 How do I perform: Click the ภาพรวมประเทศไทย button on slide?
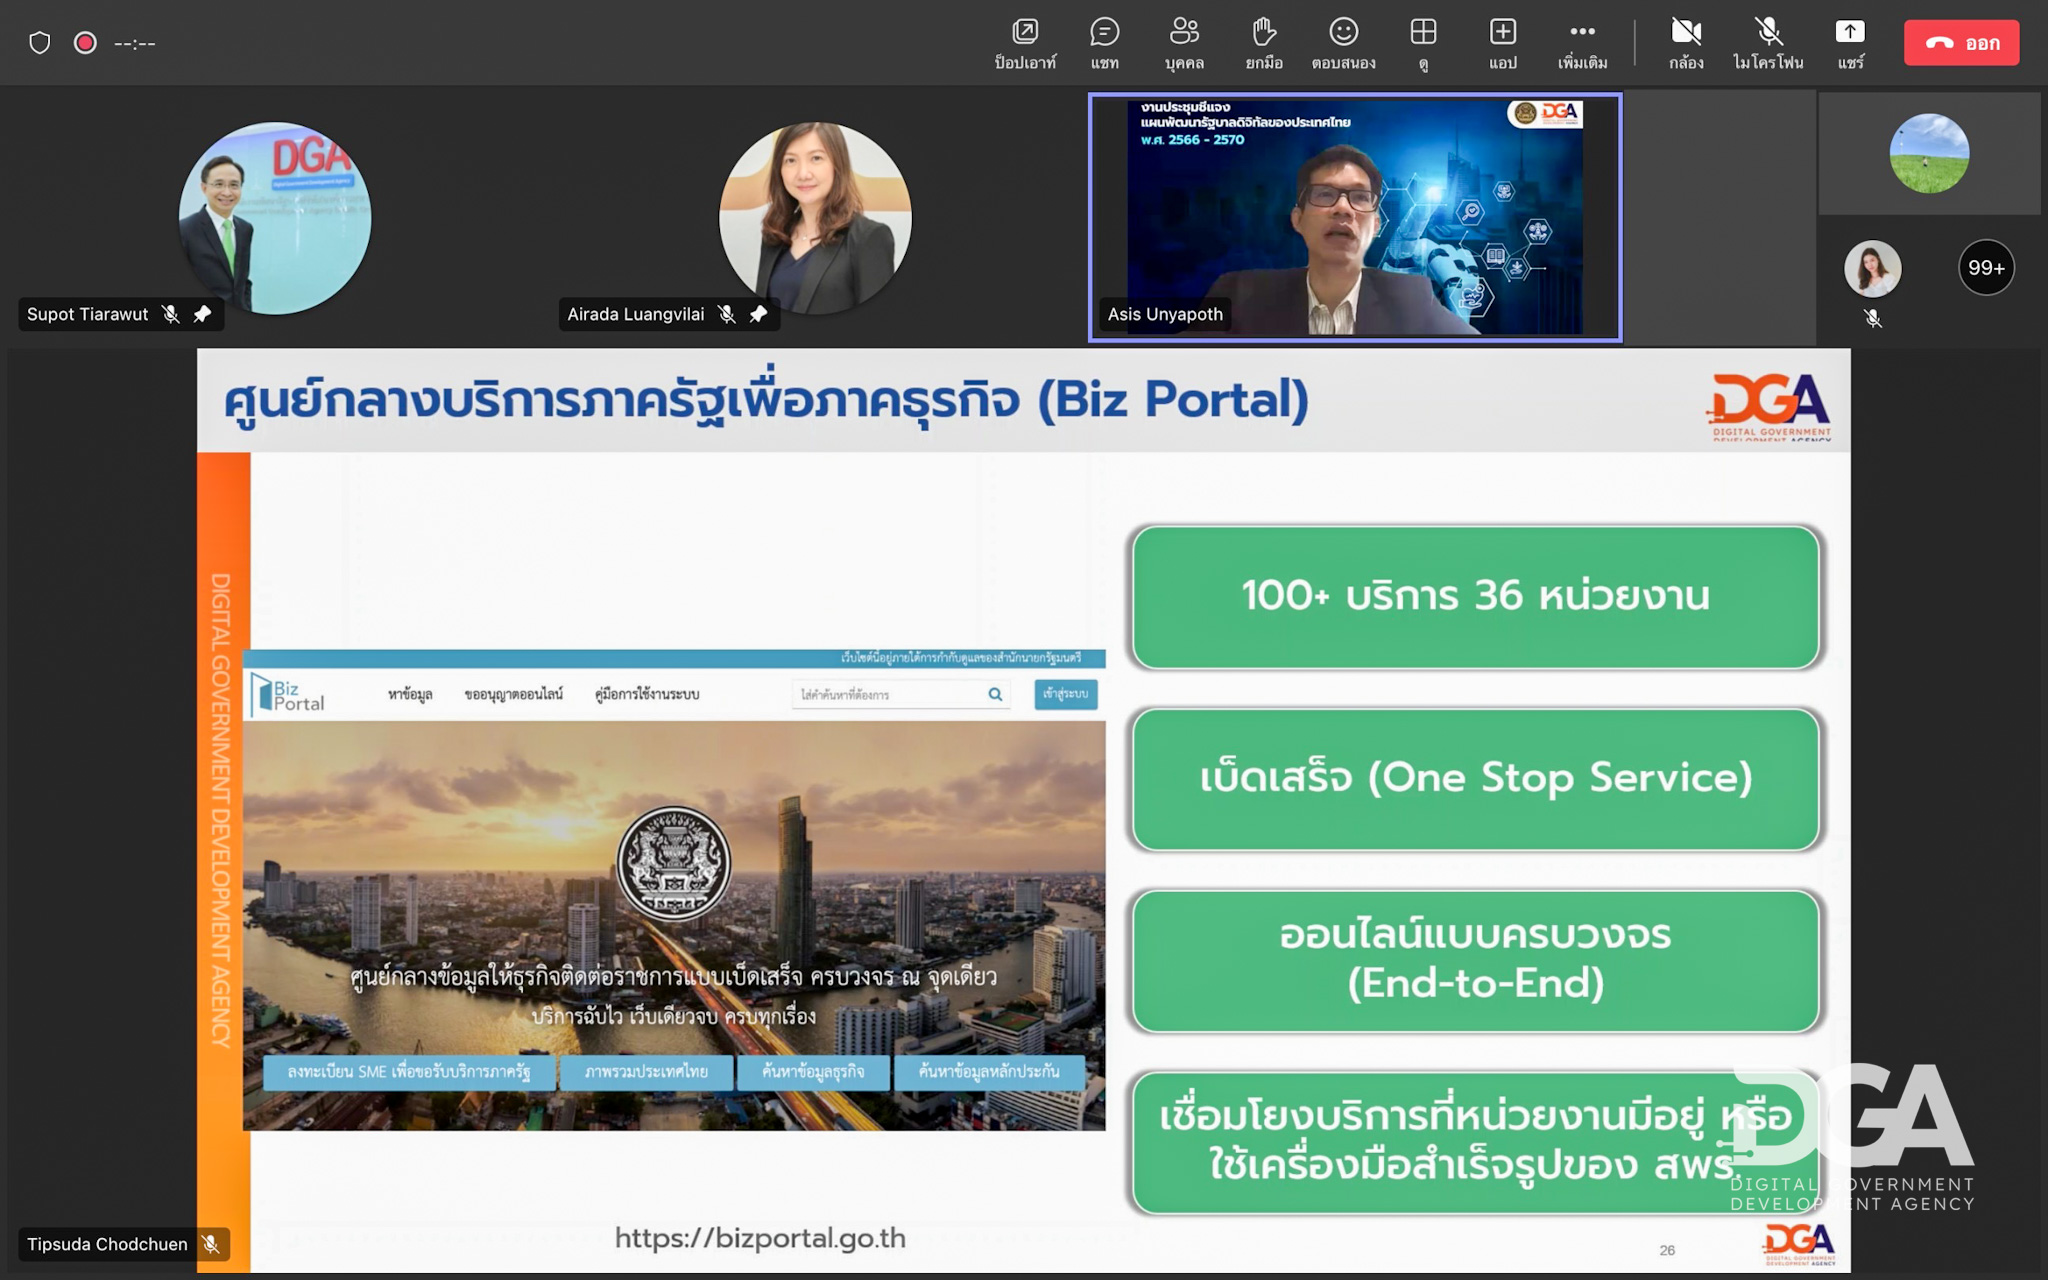click(646, 1072)
